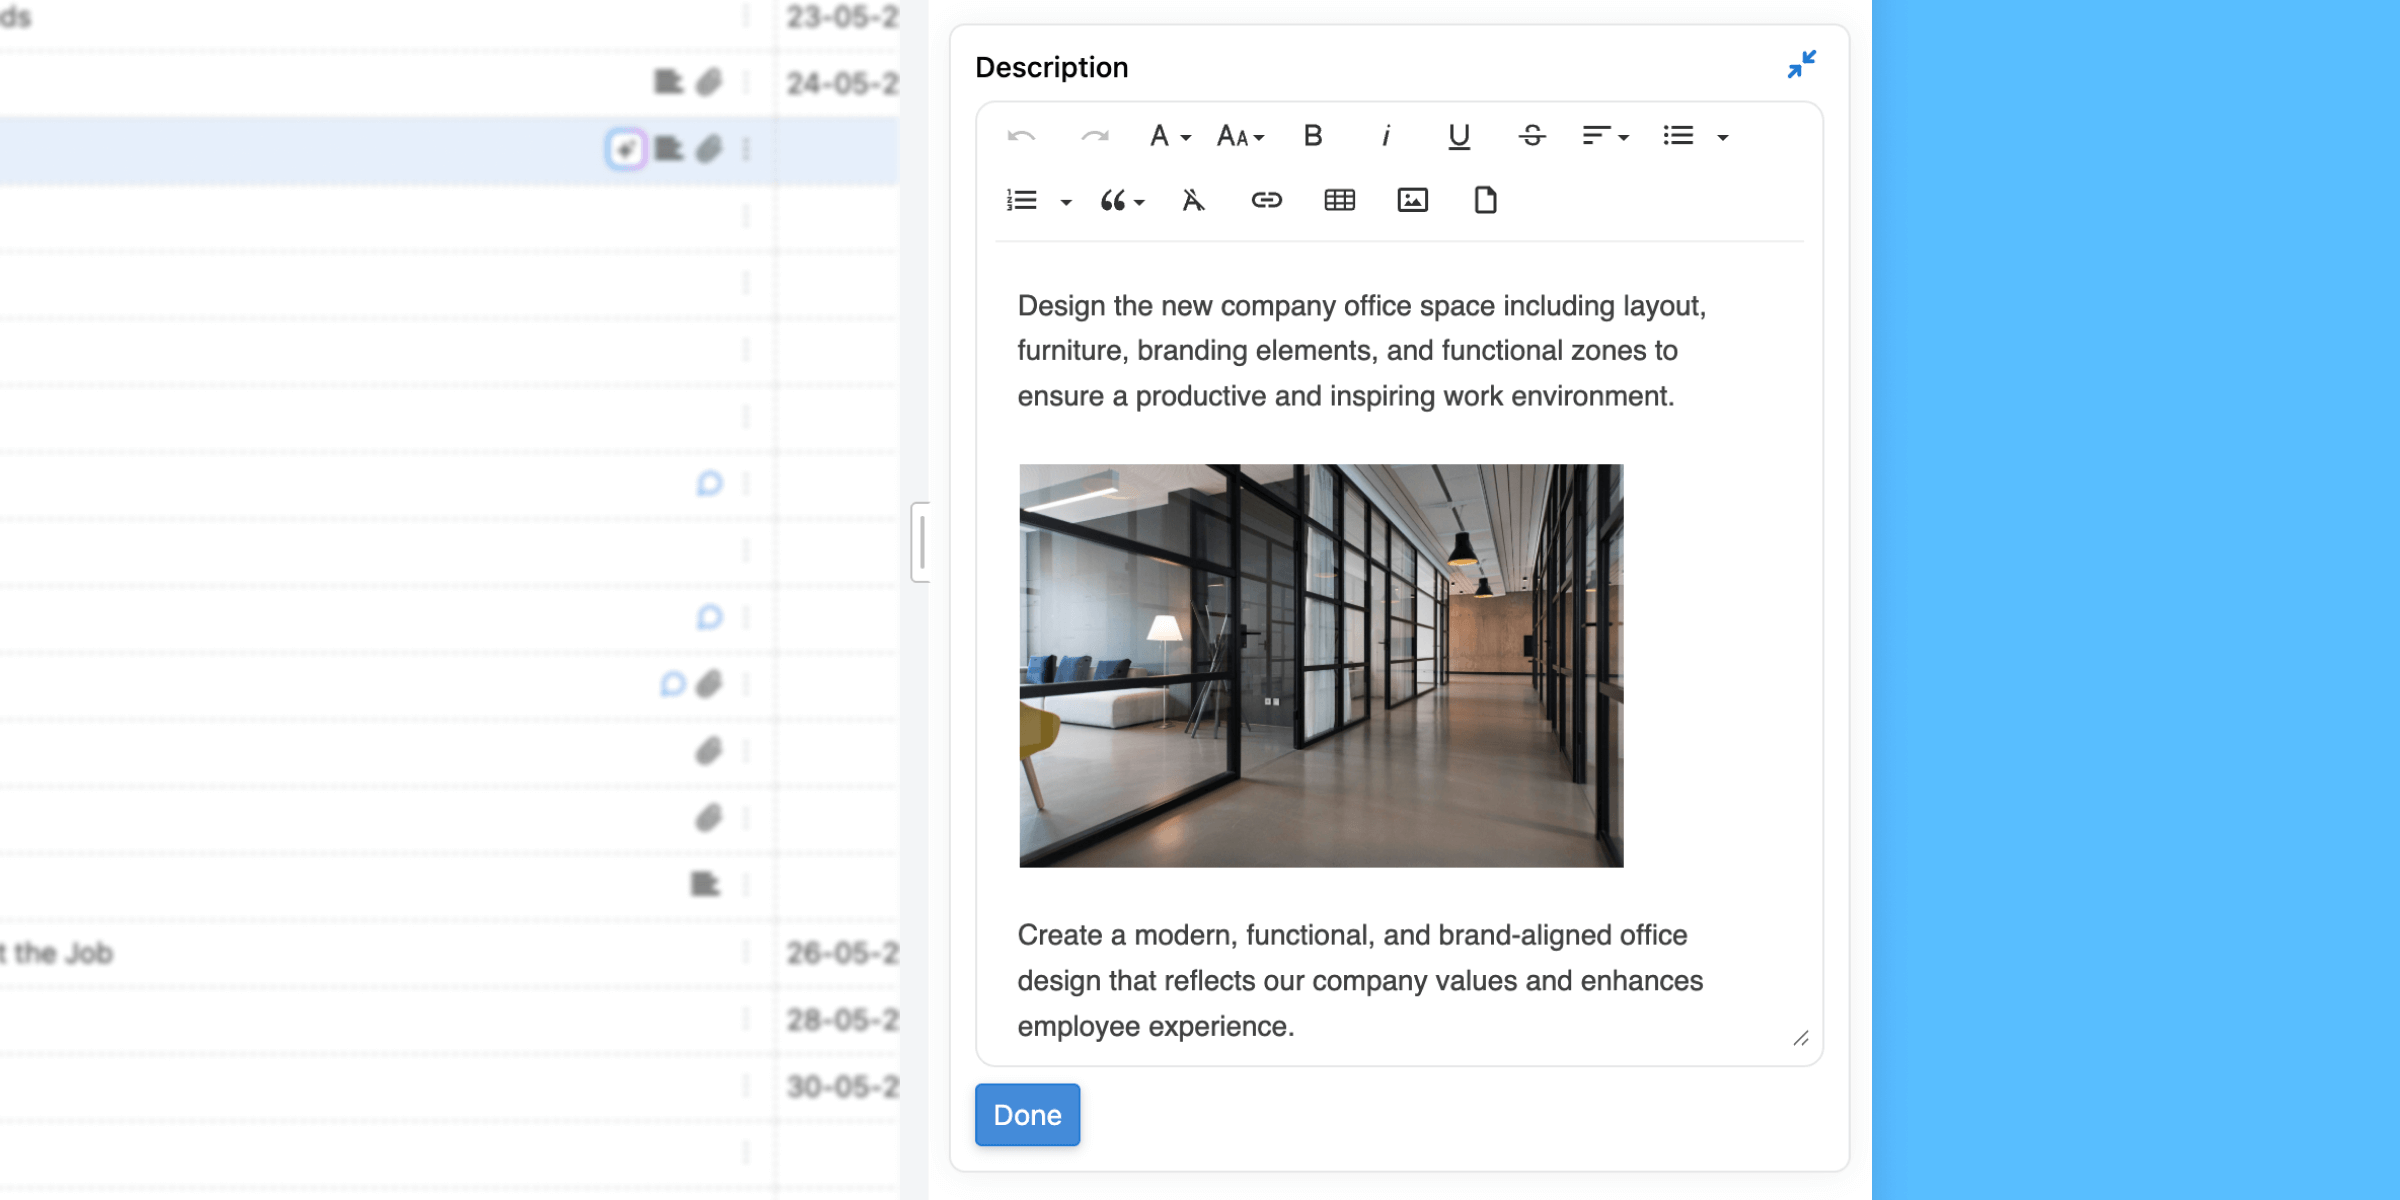Select the office interior image
This screenshot has height=1200, width=2400.
(x=1321, y=665)
